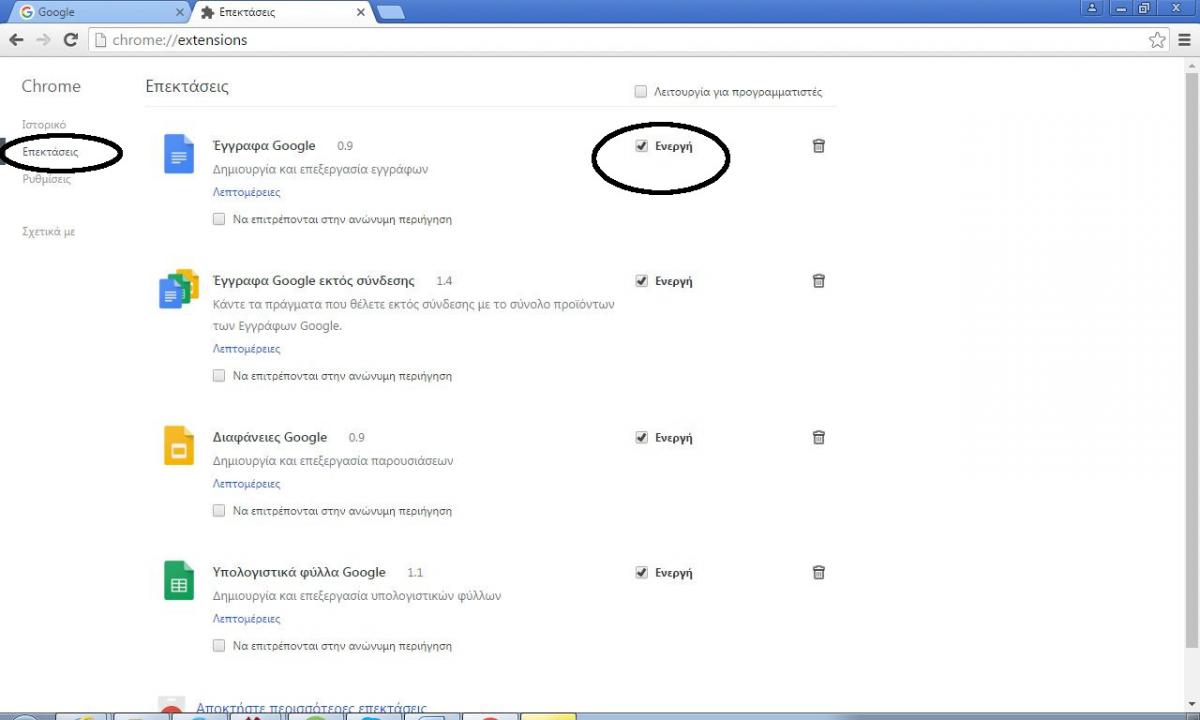Click the user profile button in title bar
Image resolution: width=1200 pixels, height=720 pixels.
1092,8
